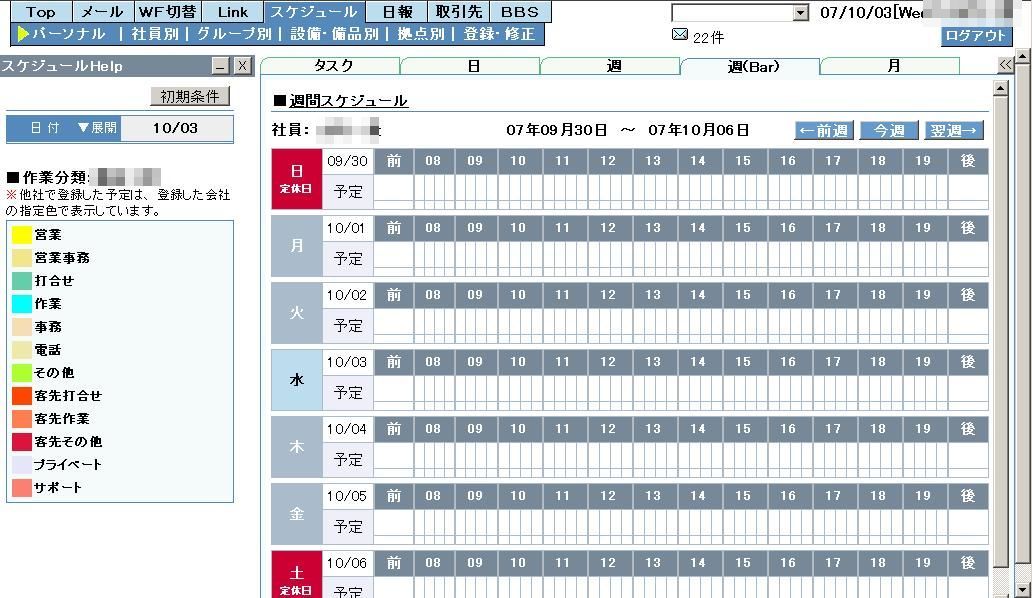The image size is (1032, 598).
Task: Switch to the タスク tab
Action: pos(333,66)
